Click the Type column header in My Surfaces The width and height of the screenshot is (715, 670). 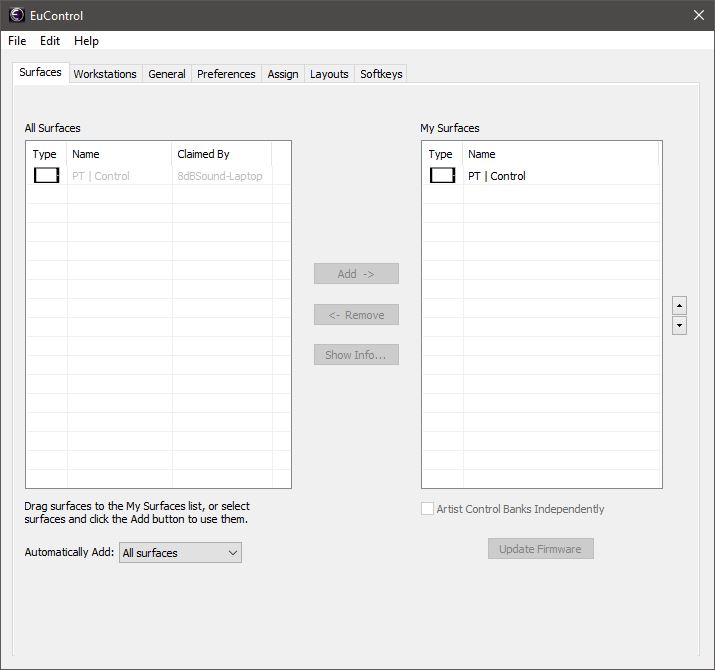tap(442, 154)
